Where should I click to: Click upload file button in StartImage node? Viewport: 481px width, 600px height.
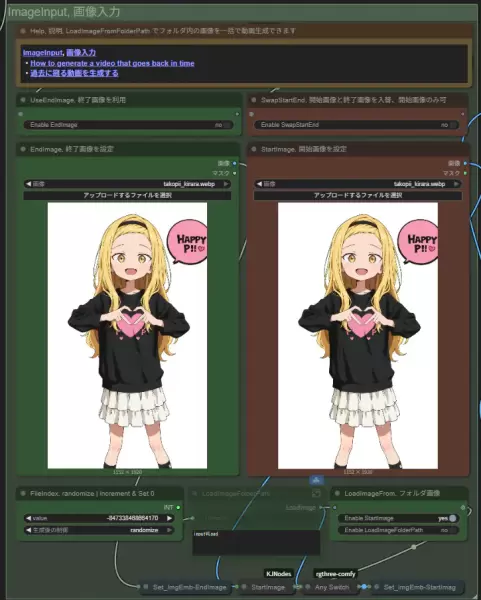(x=357, y=196)
